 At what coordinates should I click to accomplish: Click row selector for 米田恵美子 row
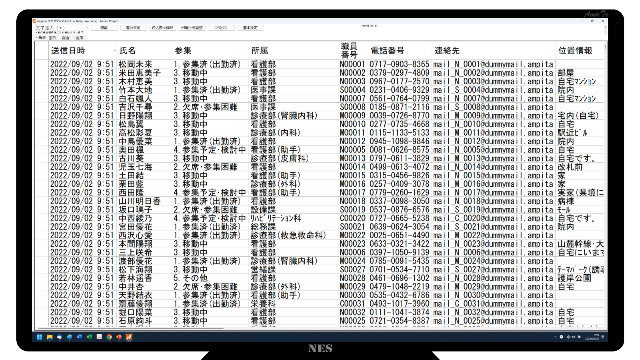42,73
